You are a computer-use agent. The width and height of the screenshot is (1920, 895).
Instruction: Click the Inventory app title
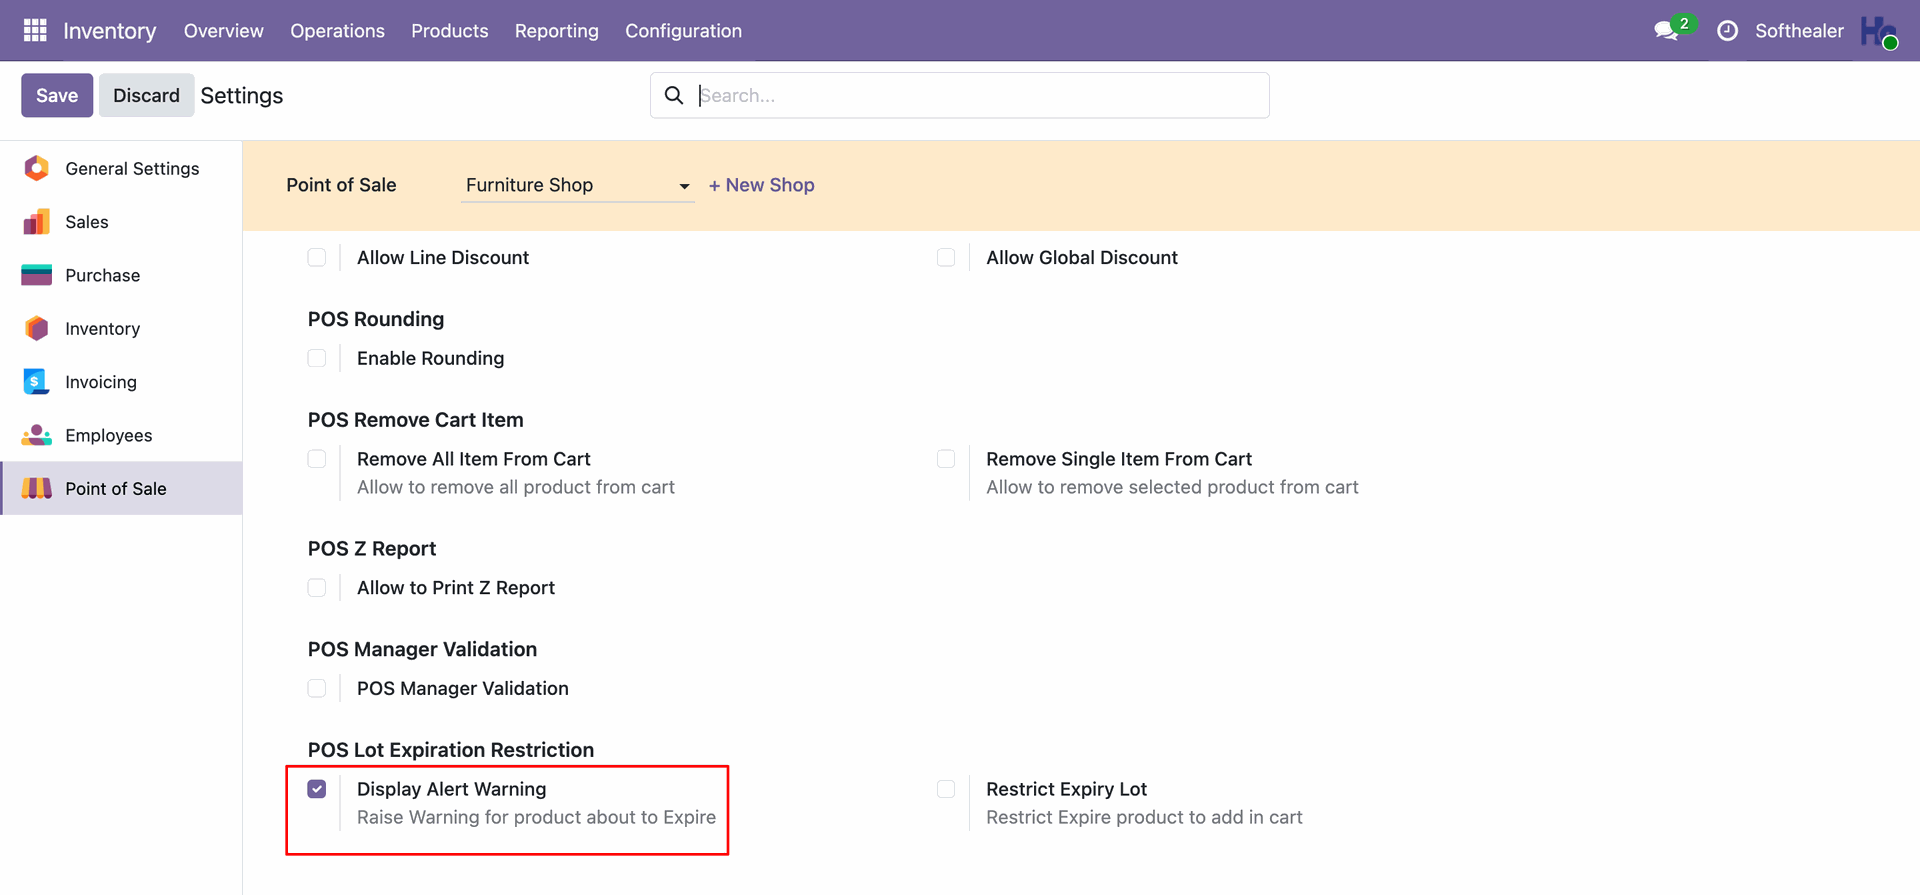tap(110, 31)
